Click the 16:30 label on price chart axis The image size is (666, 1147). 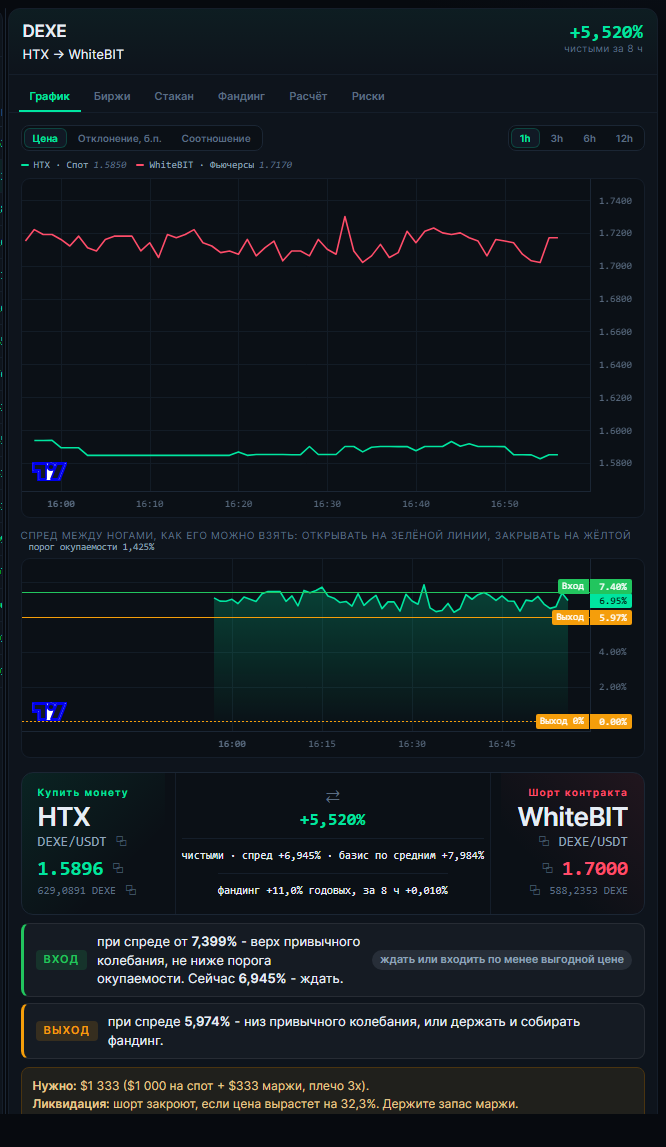(x=327, y=504)
